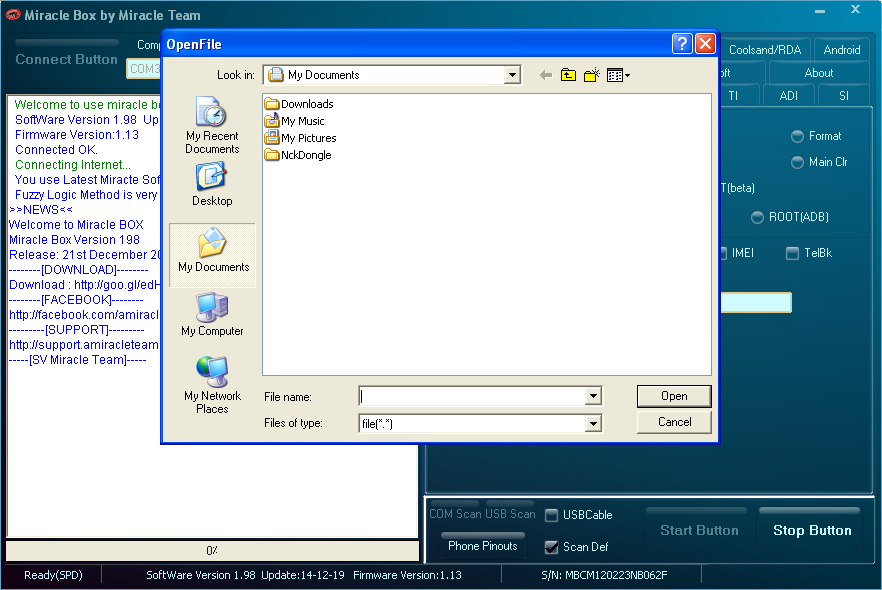Create a new folder icon in OpenFile dialog

tap(592, 75)
